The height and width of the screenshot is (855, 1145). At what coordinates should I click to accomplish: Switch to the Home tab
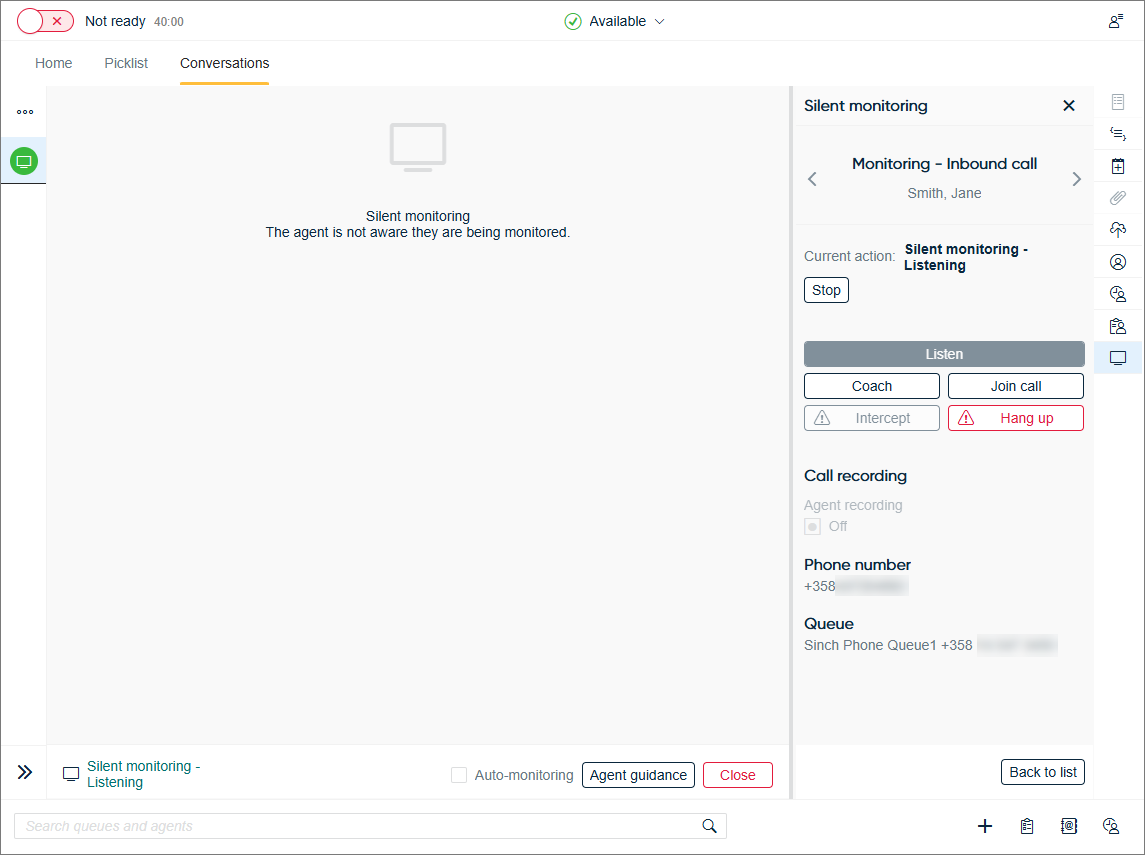pos(54,63)
